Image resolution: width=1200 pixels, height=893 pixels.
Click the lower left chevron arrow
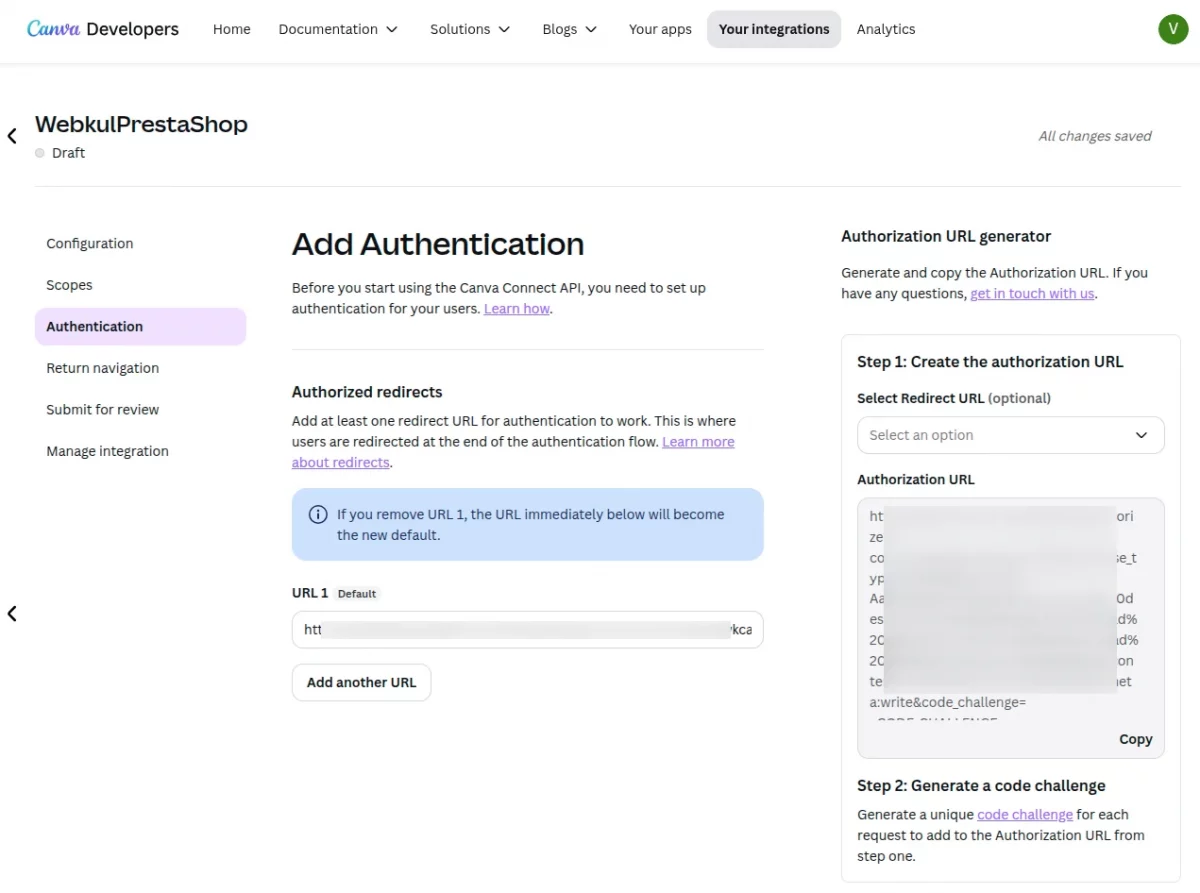[12, 613]
